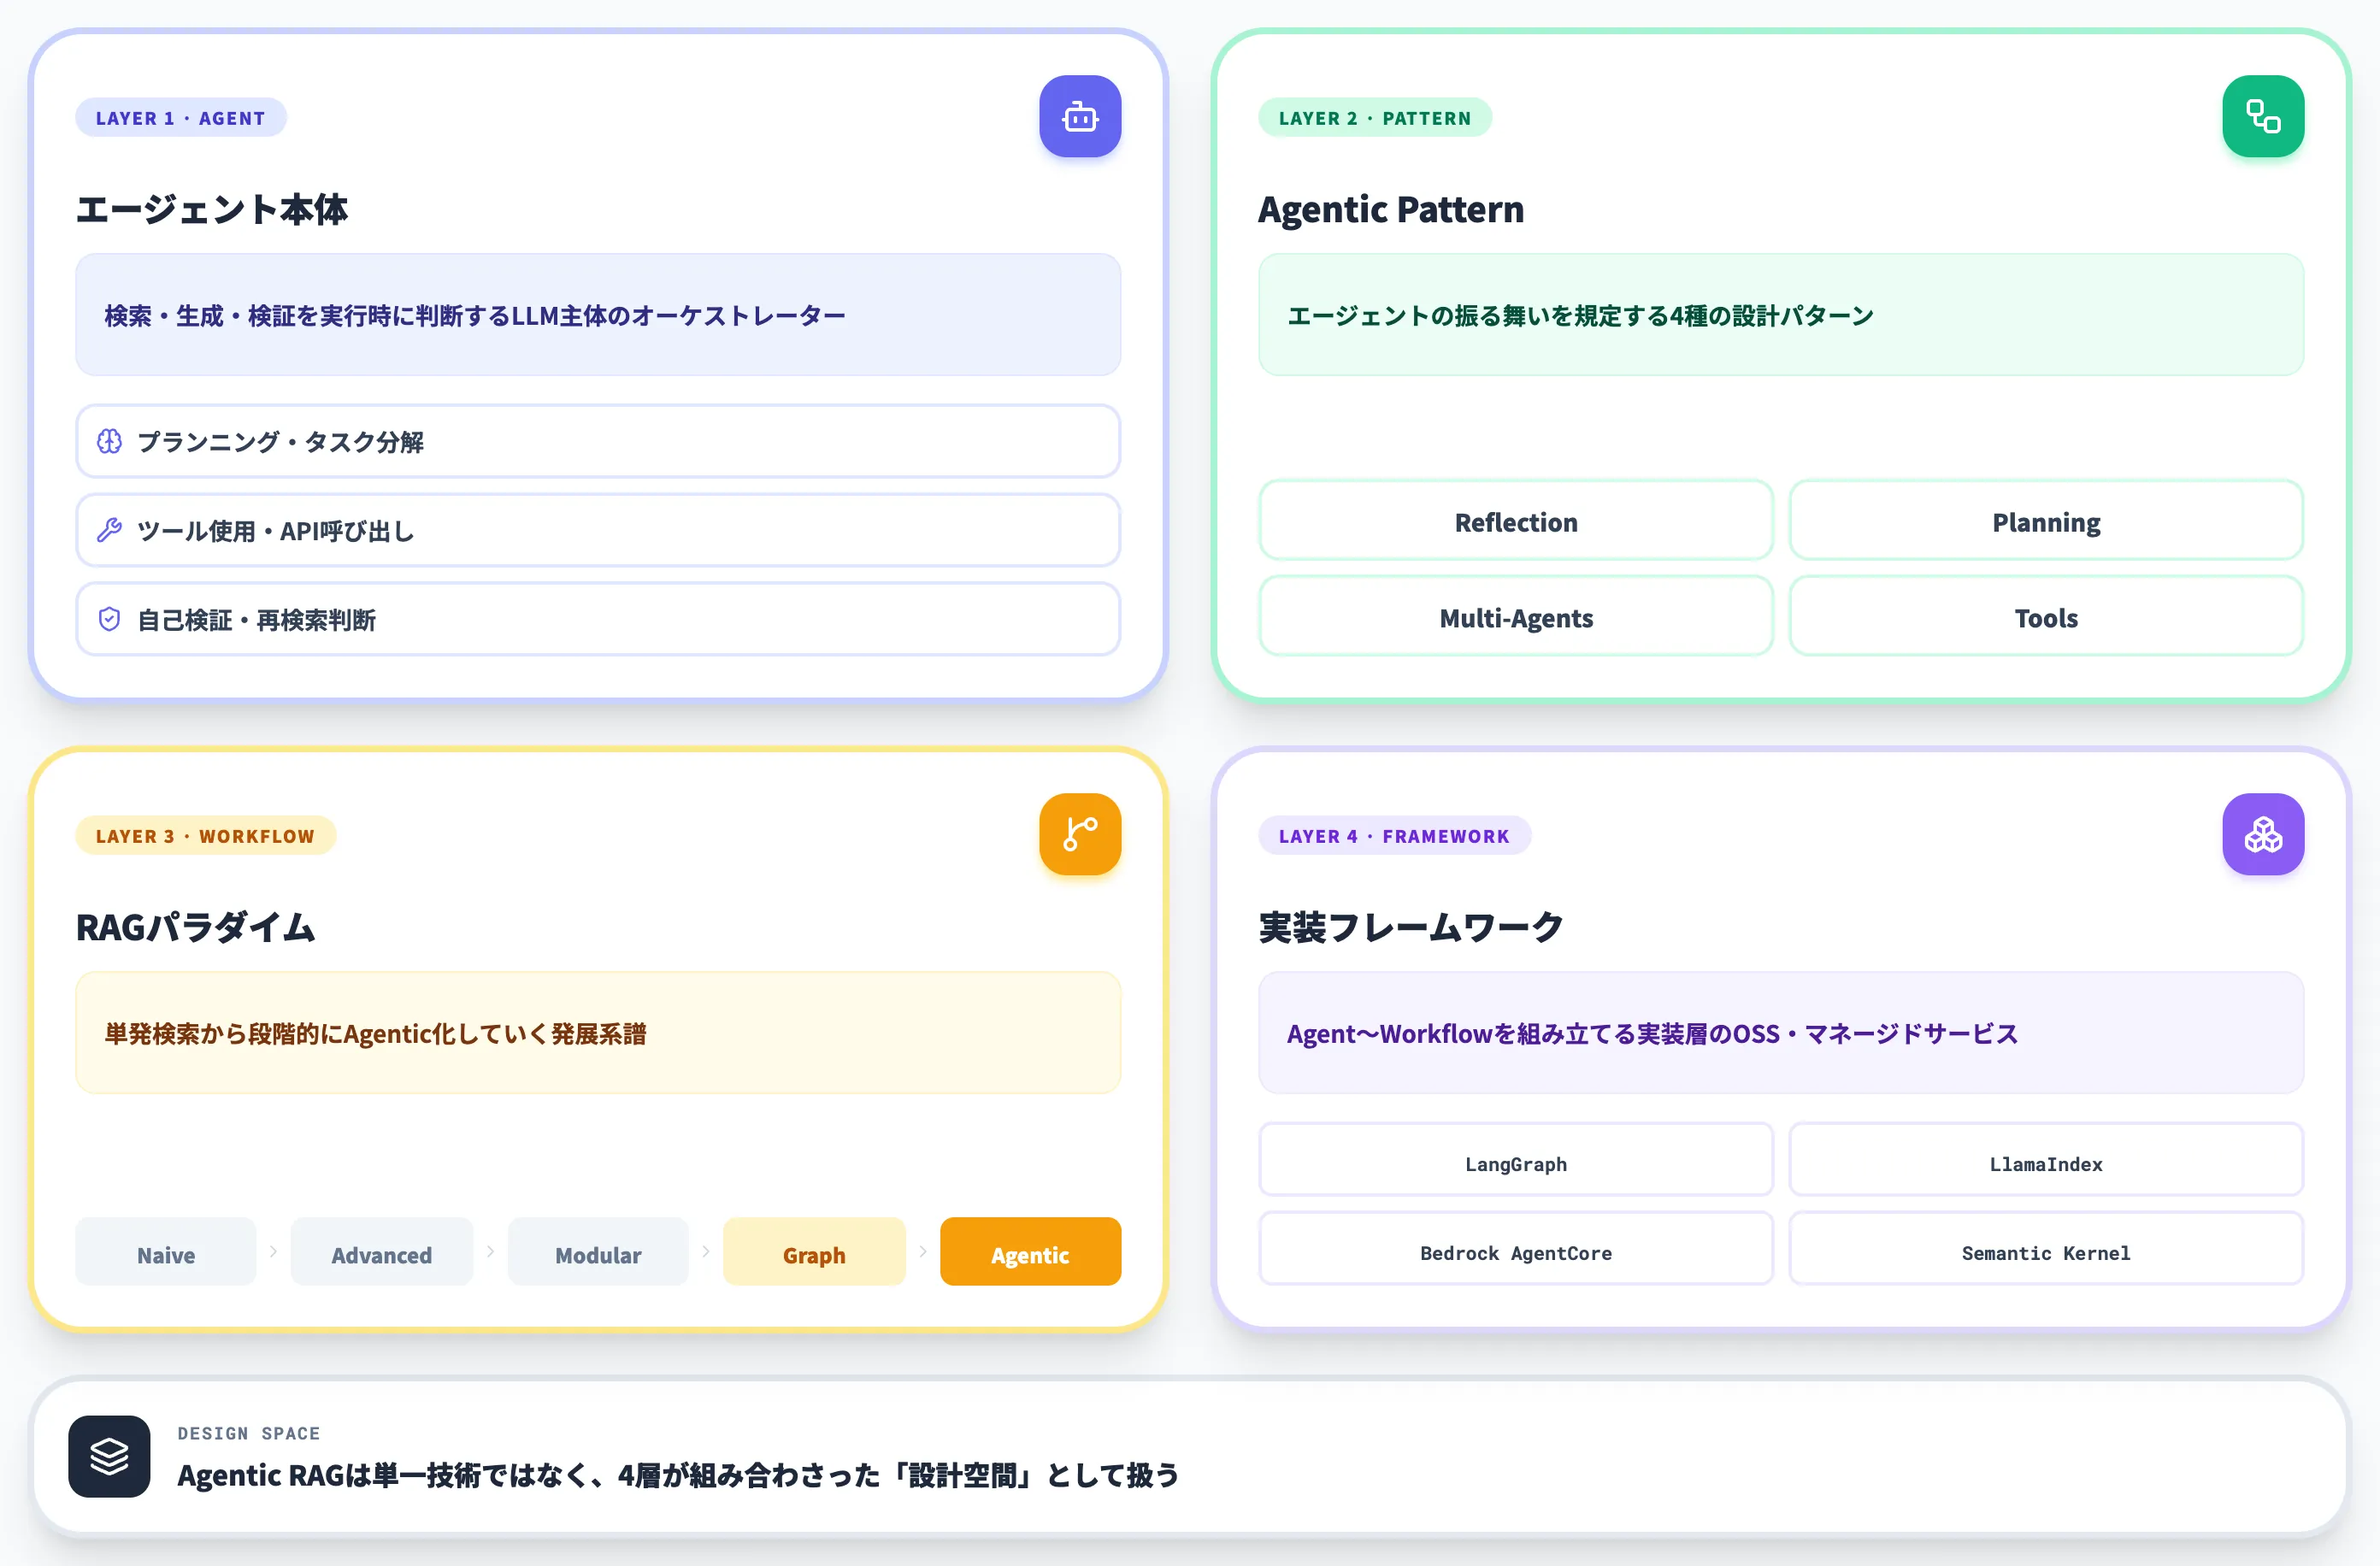Click the ツール使用・API呼び出し row

598,530
